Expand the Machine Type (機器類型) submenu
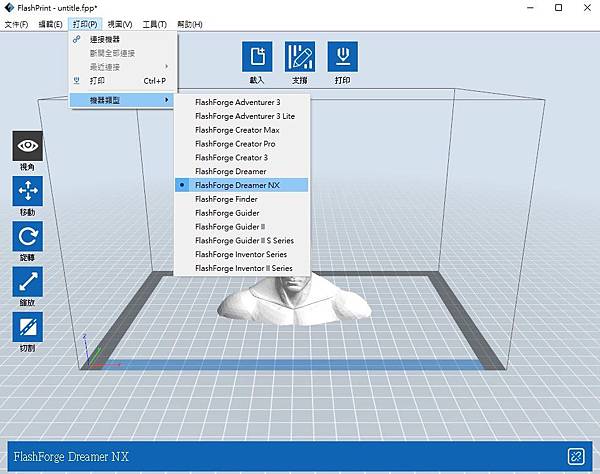This screenshot has height=474, width=600. [122, 100]
